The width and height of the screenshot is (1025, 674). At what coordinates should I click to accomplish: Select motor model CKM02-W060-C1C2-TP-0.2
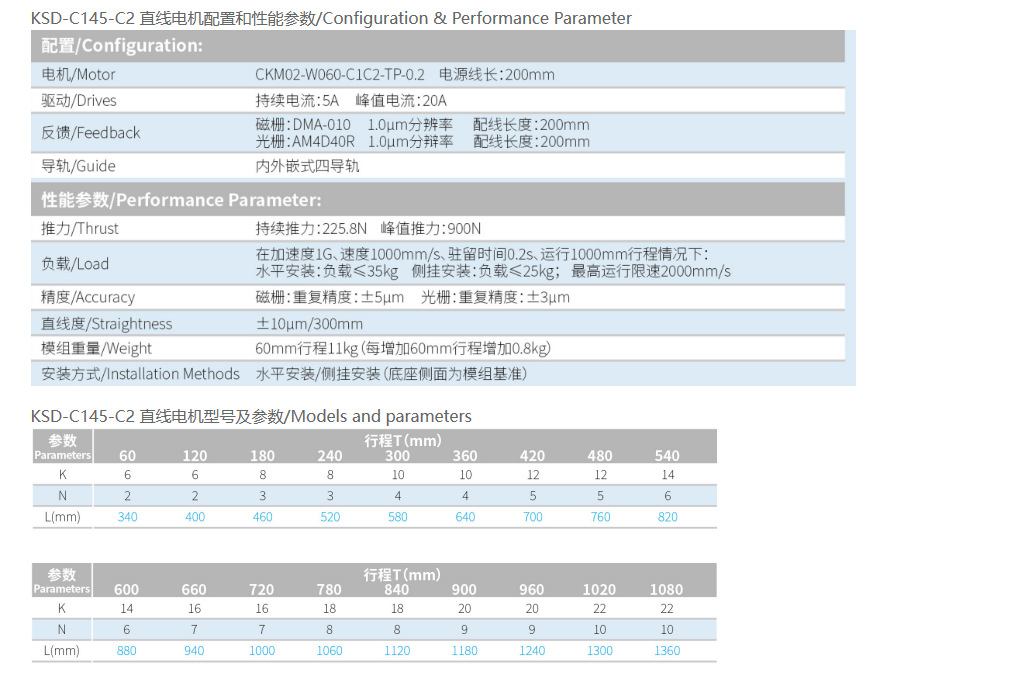click(340, 75)
